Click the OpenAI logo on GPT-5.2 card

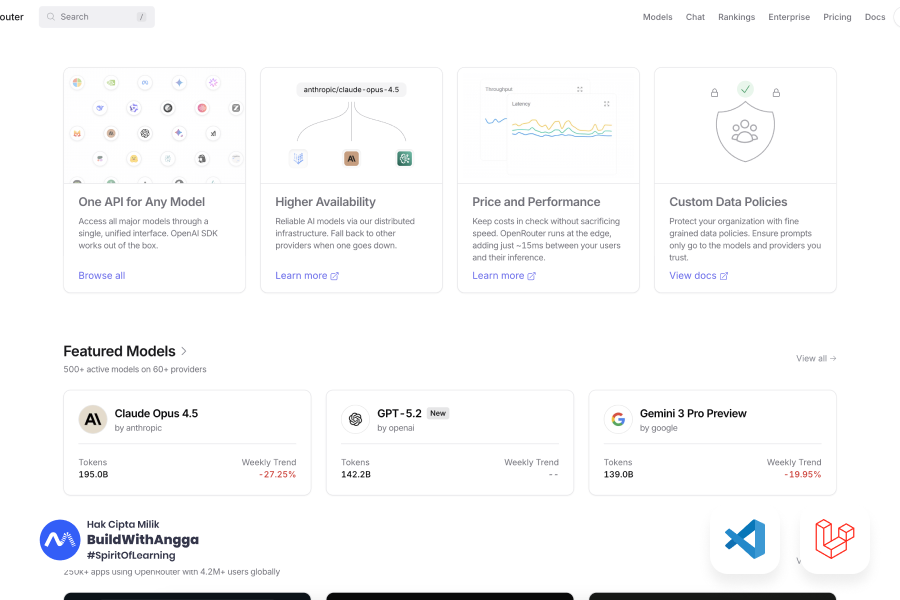(353, 420)
